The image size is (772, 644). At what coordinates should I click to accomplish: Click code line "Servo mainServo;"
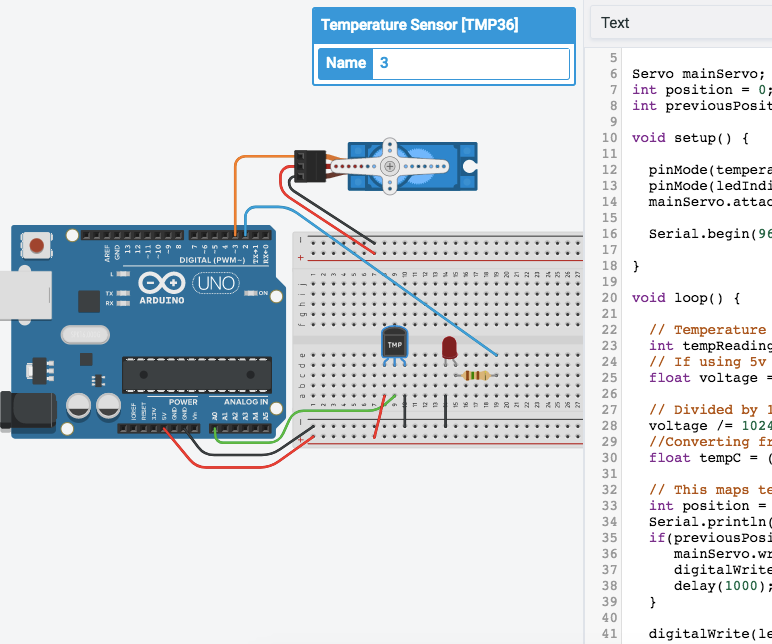click(699, 74)
